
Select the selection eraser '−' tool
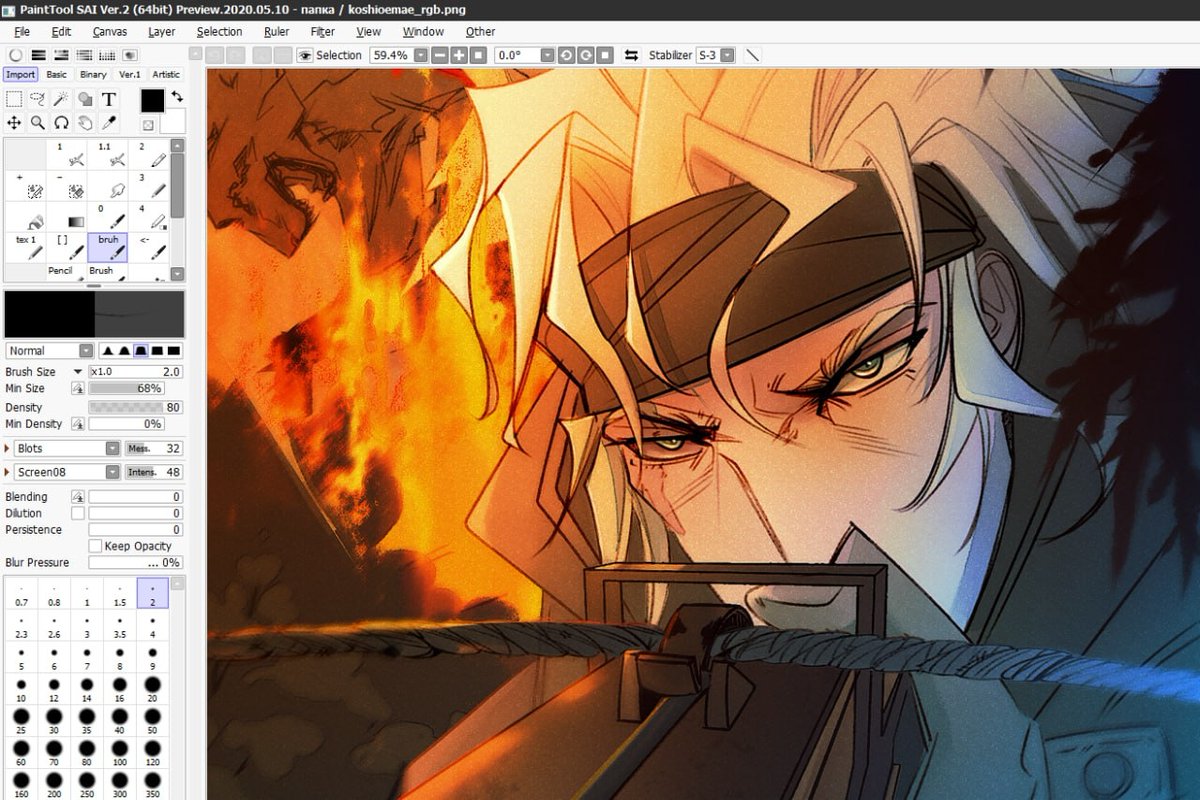(67, 185)
